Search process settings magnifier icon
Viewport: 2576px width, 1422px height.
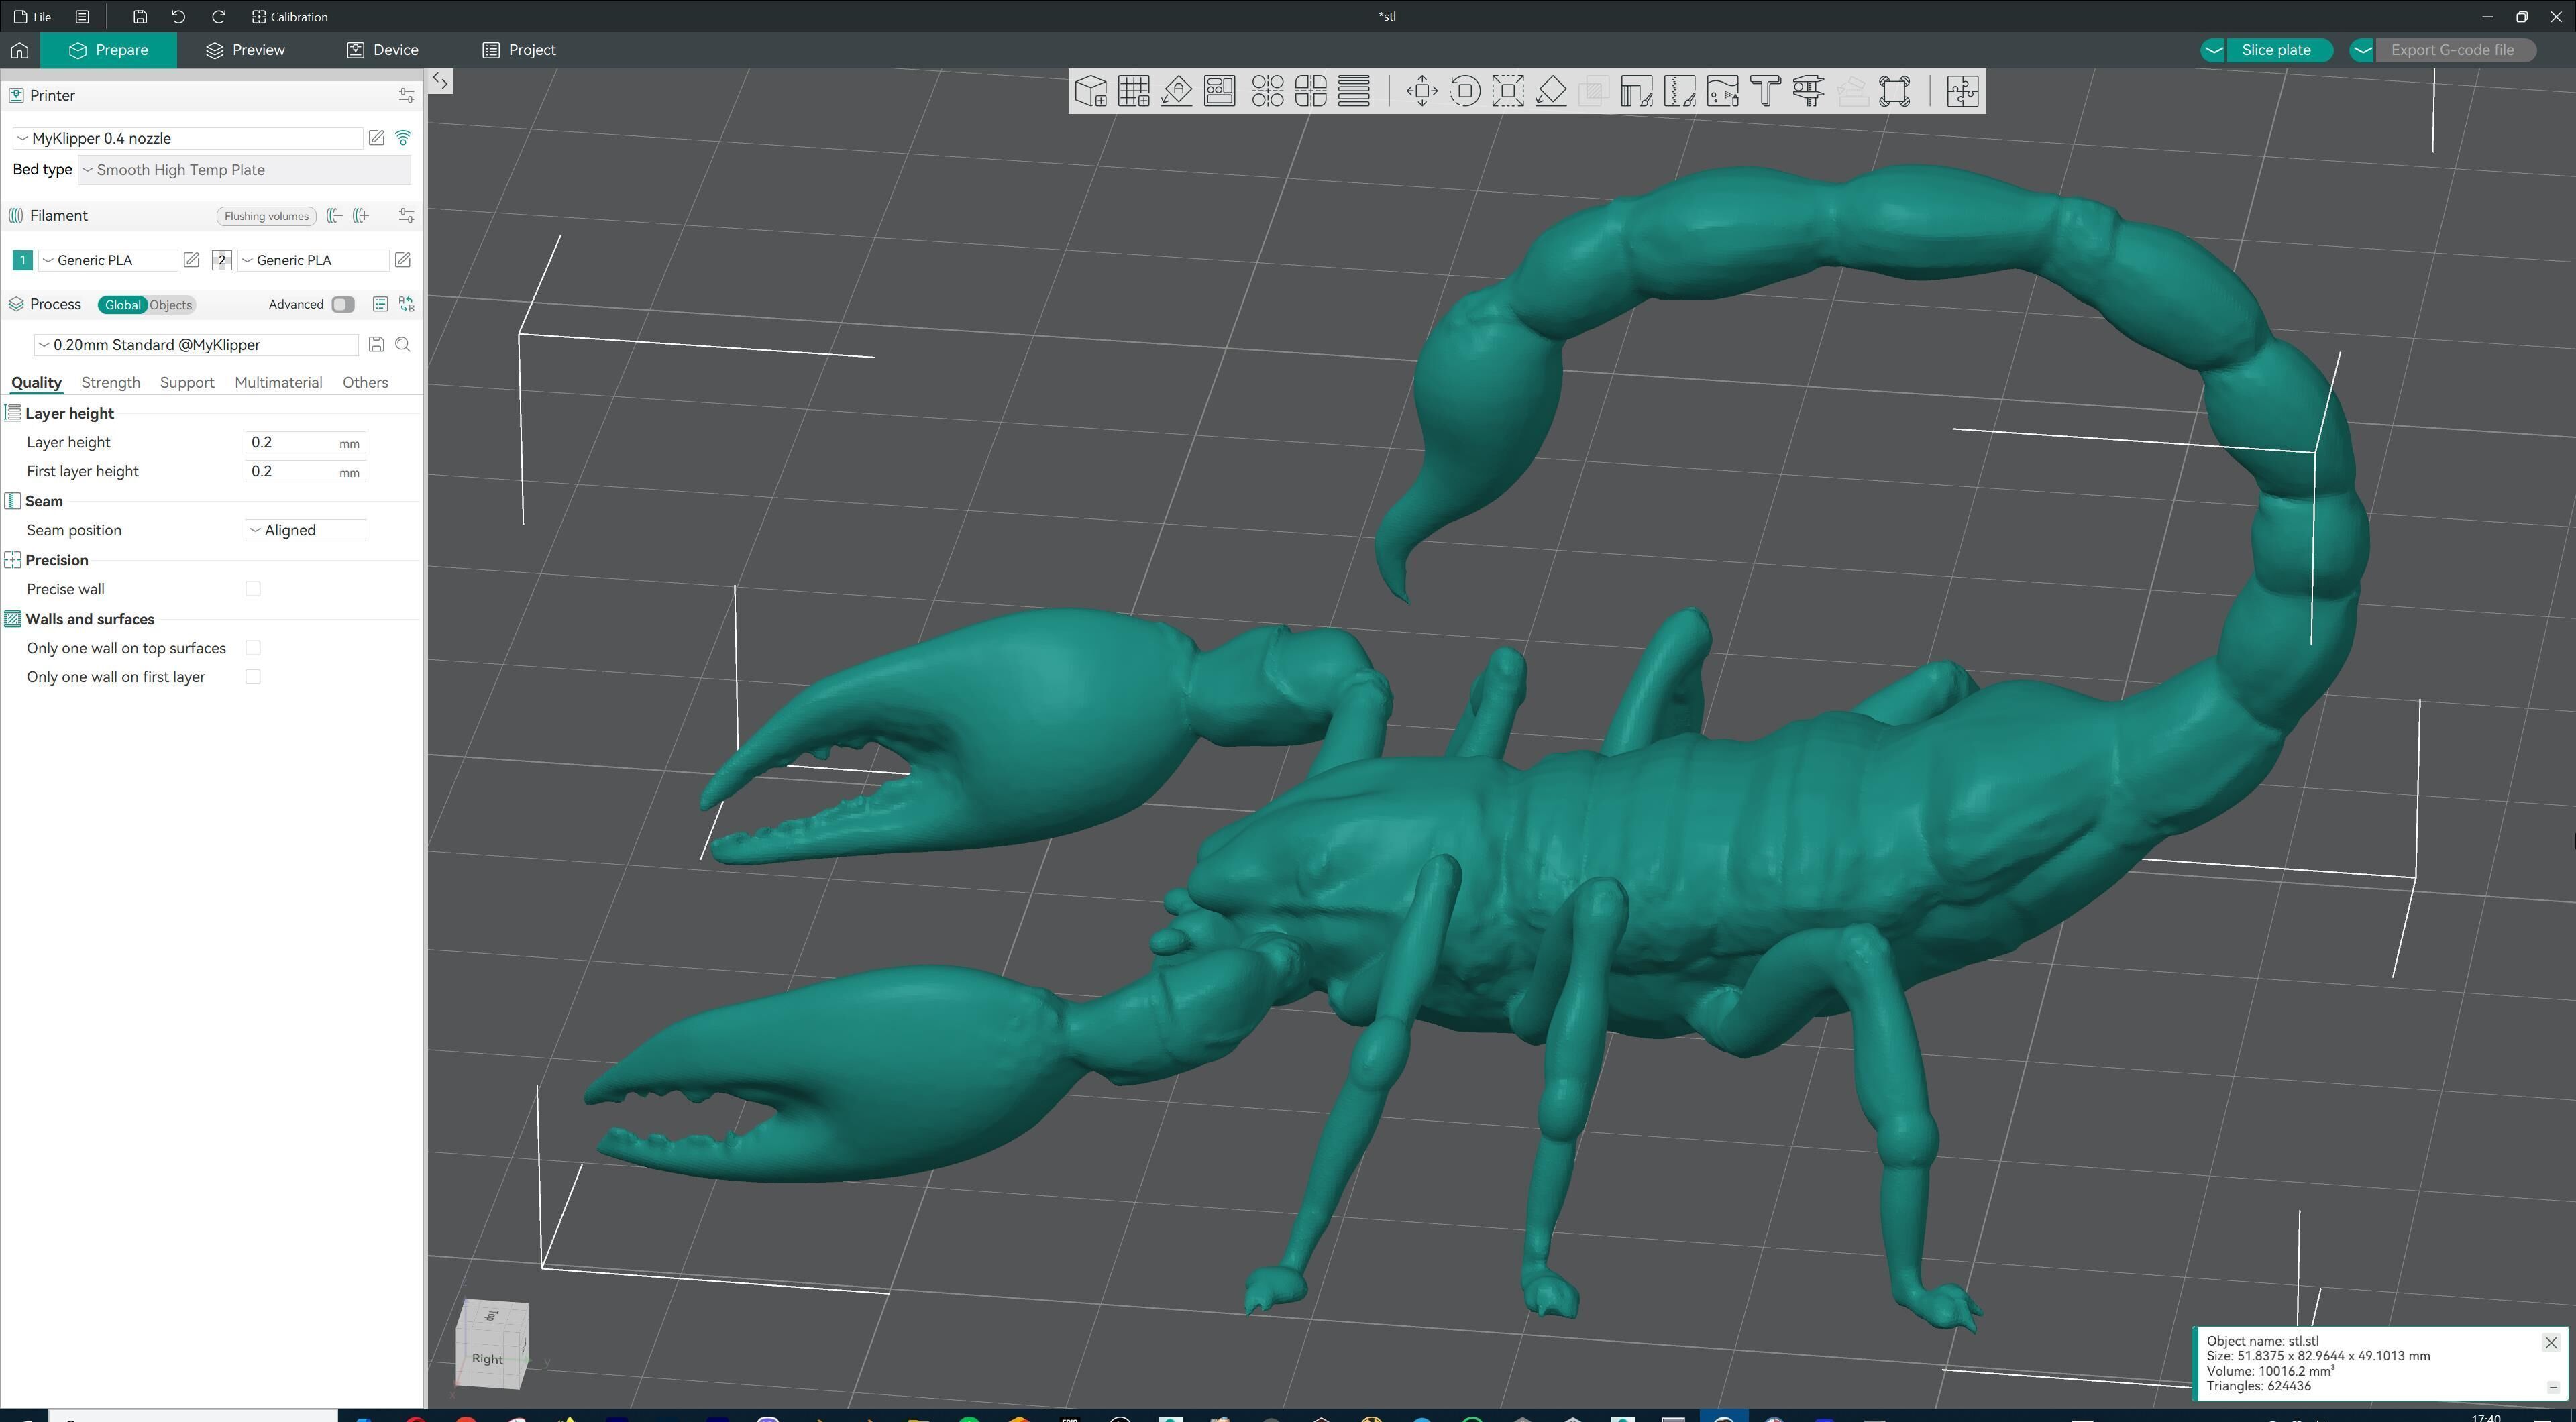tap(403, 344)
